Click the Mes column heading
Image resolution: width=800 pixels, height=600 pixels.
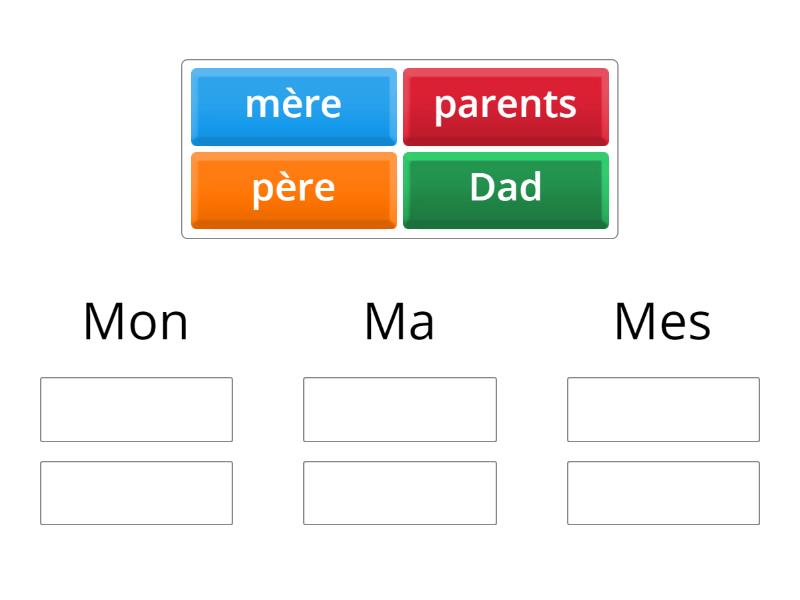coord(663,320)
